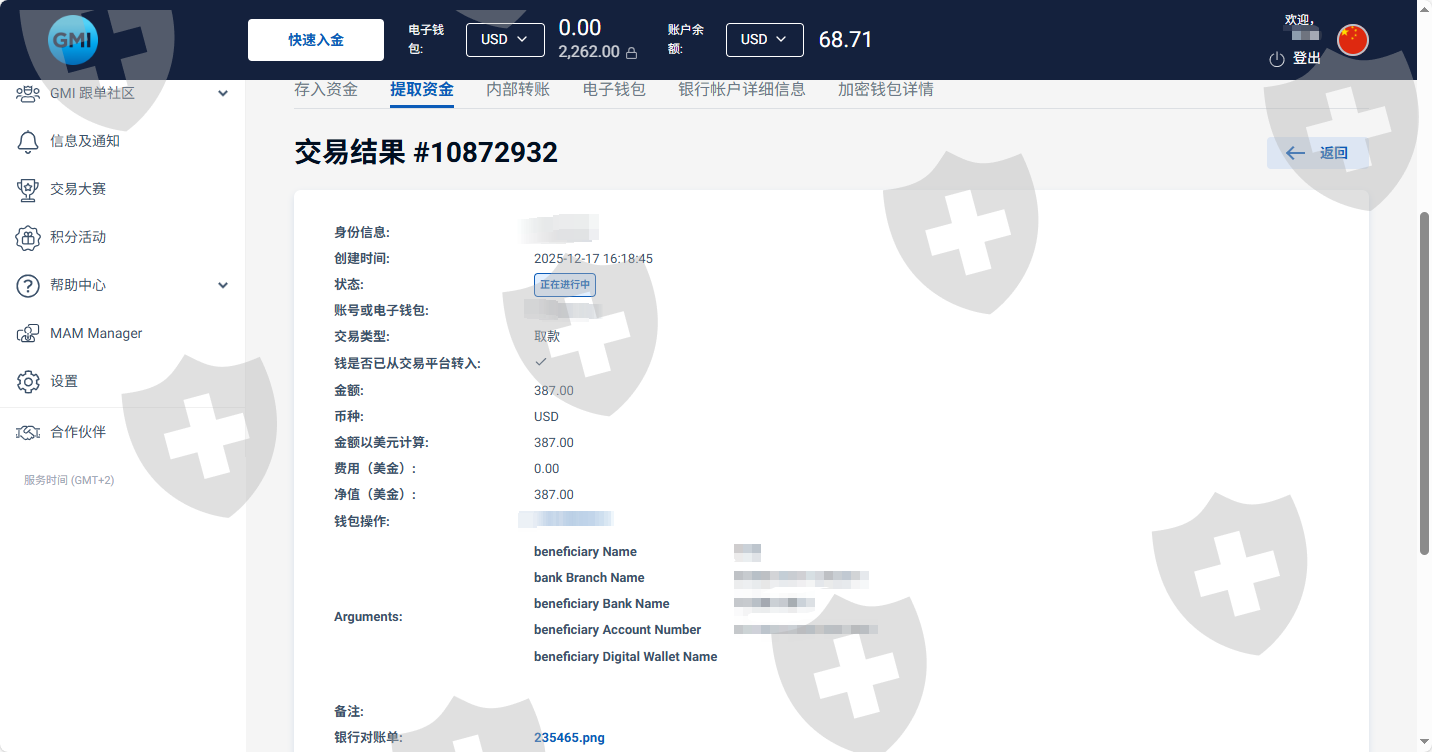1432x752 pixels.
Task: Click the 快速入金 button
Action: [x=316, y=40]
